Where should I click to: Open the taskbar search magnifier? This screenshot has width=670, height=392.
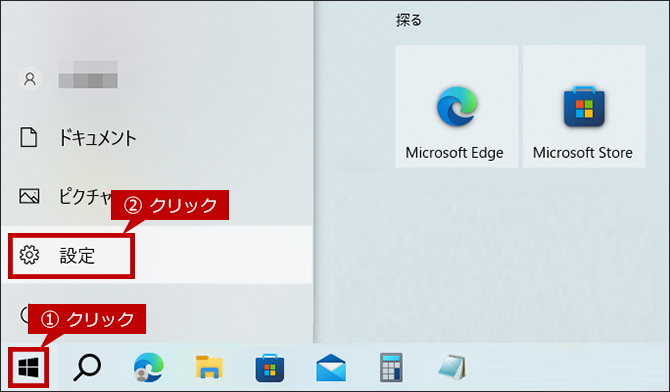click(87, 367)
